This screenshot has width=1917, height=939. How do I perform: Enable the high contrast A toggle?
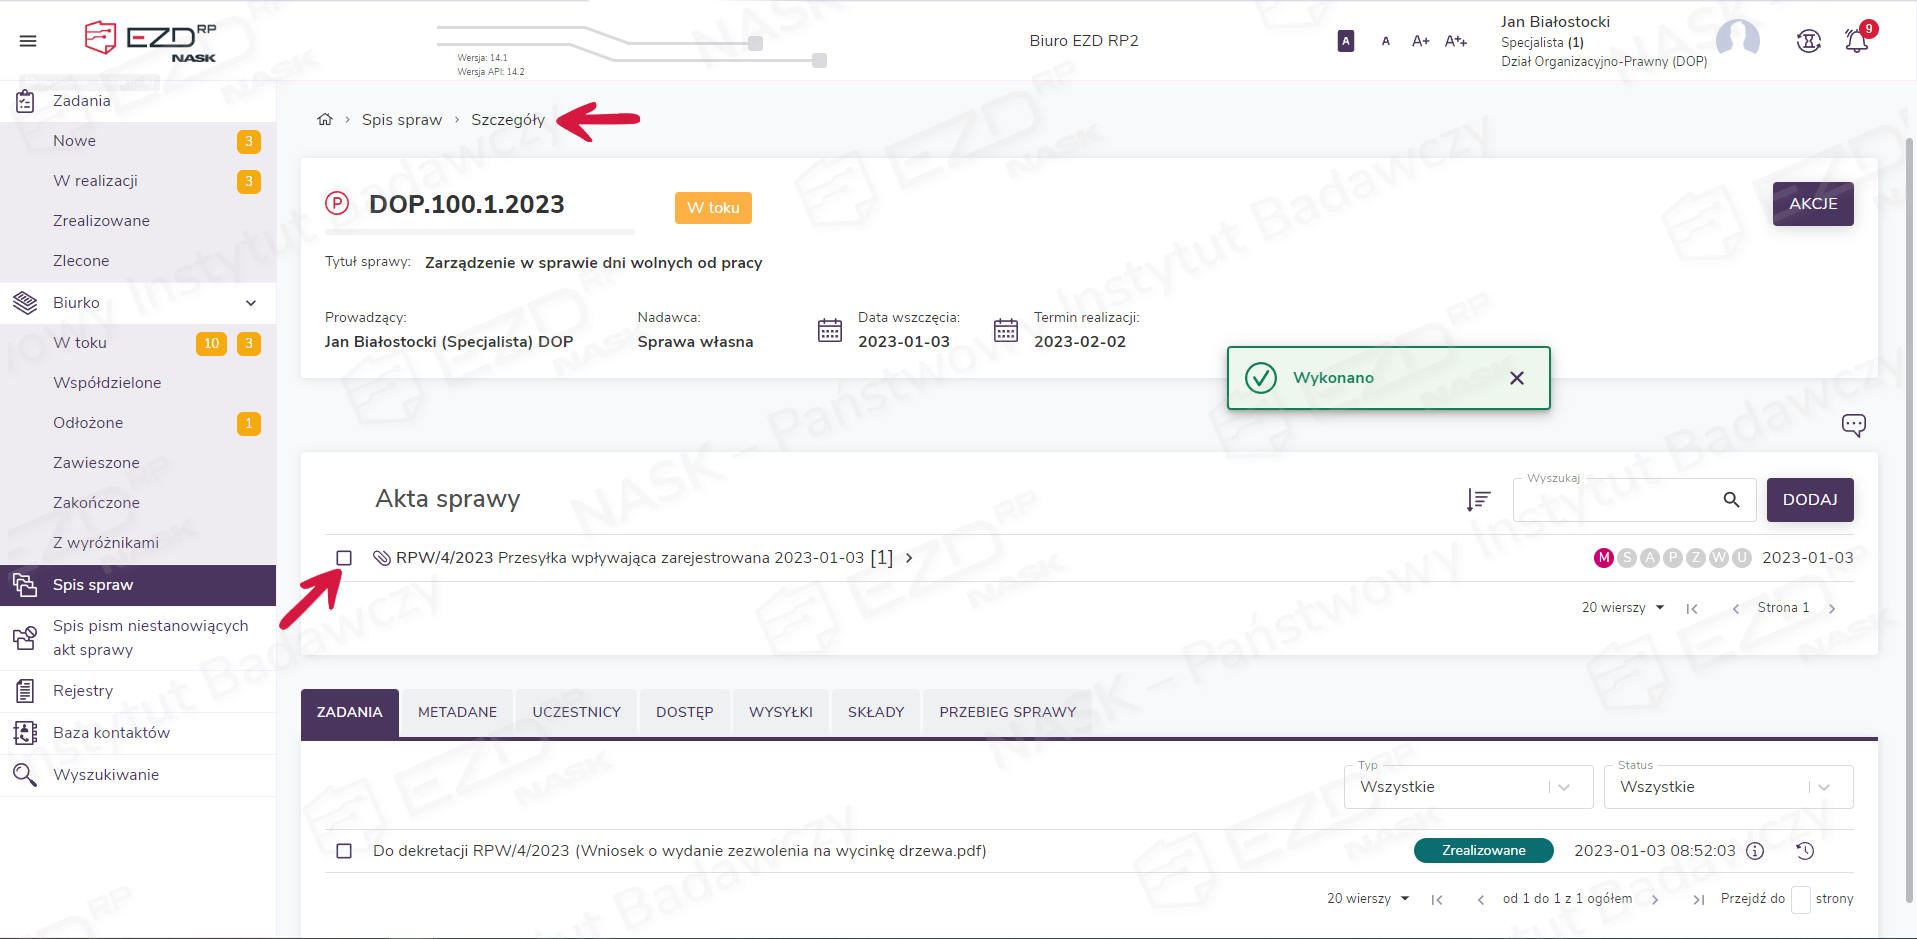(1346, 41)
